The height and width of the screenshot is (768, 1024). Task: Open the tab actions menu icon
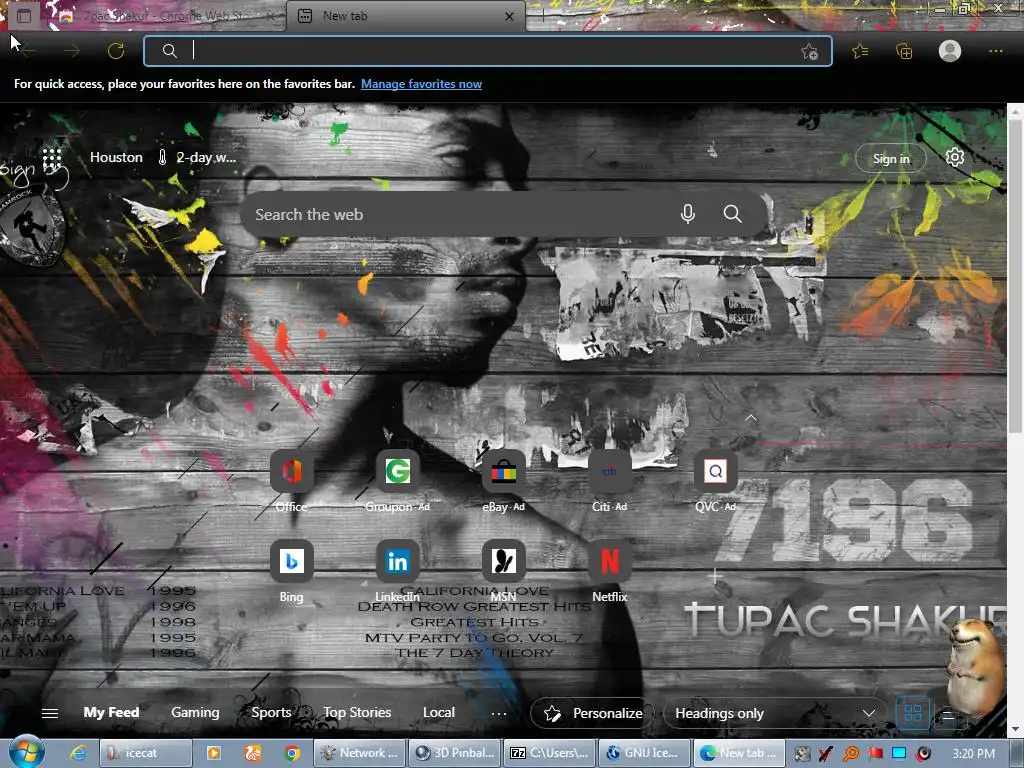point(24,16)
